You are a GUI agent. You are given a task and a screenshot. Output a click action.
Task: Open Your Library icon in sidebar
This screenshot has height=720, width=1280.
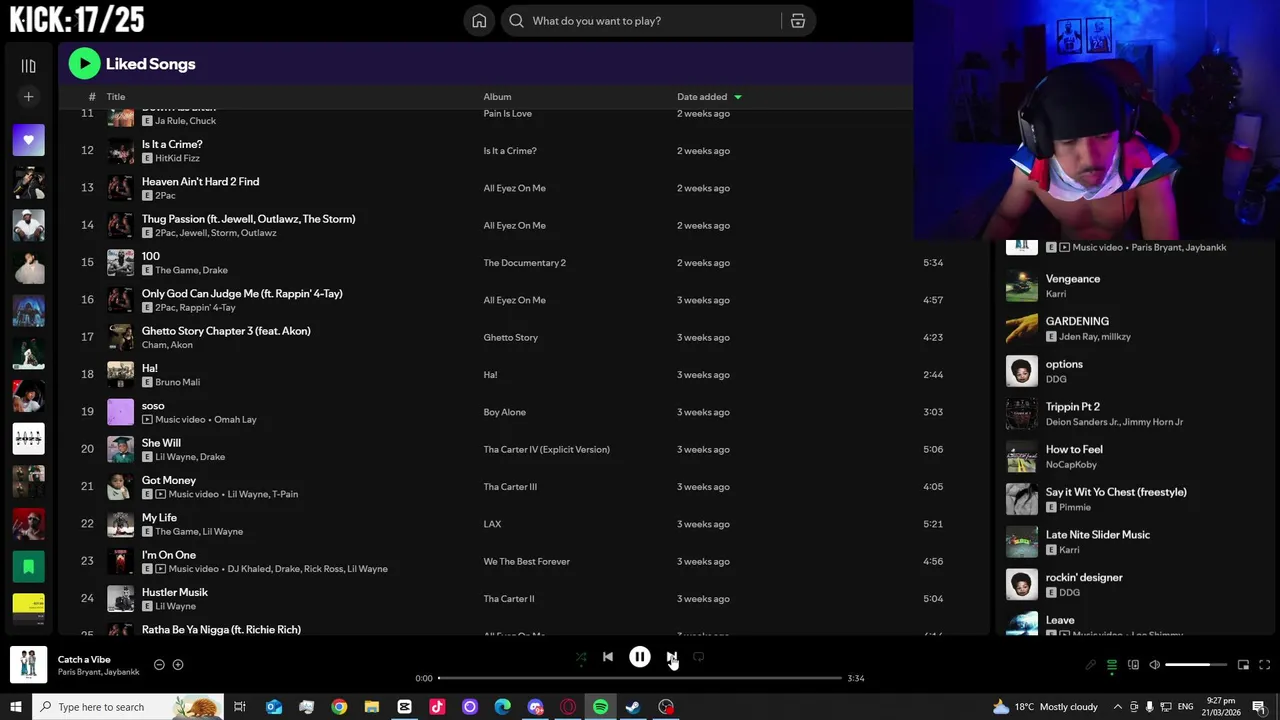coord(28,66)
